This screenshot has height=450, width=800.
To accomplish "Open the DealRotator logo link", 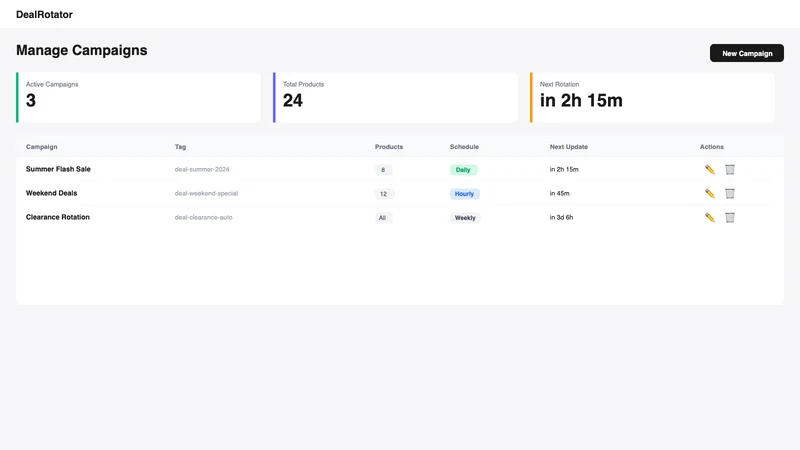I will click(44, 14).
